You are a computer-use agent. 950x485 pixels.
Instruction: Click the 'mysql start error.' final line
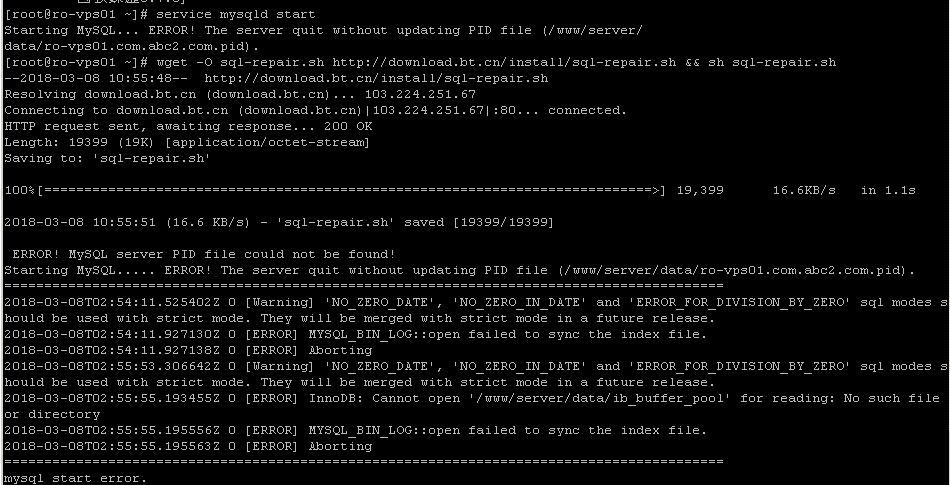pyautogui.click(x=76, y=478)
